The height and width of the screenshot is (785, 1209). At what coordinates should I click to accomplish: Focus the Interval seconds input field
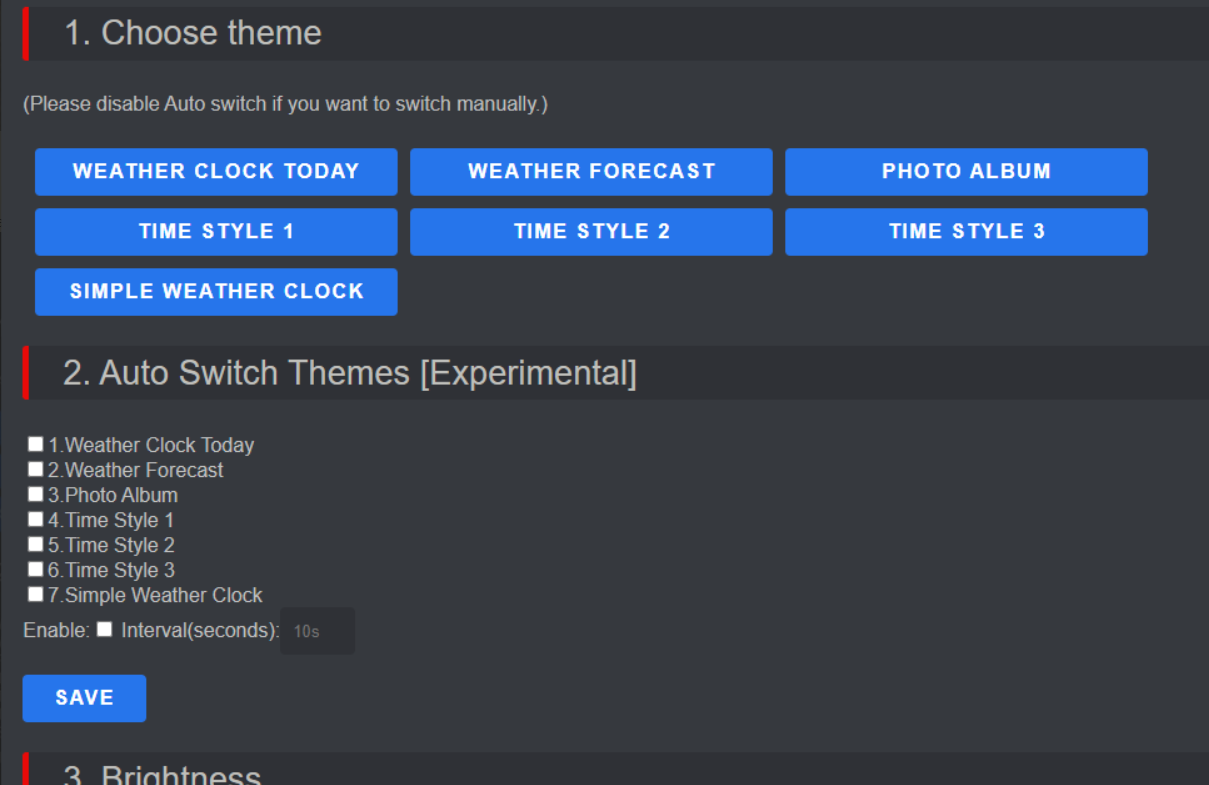[x=318, y=631]
